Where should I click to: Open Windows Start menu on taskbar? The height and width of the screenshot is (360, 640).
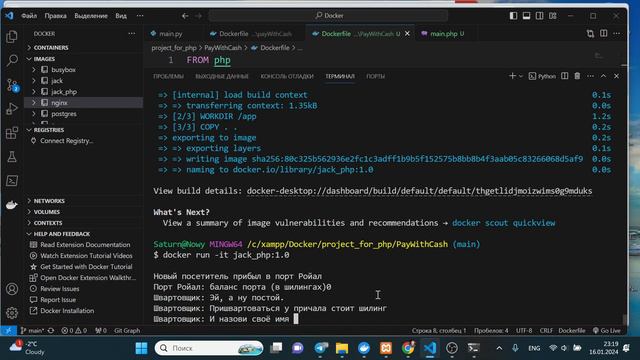141,348
